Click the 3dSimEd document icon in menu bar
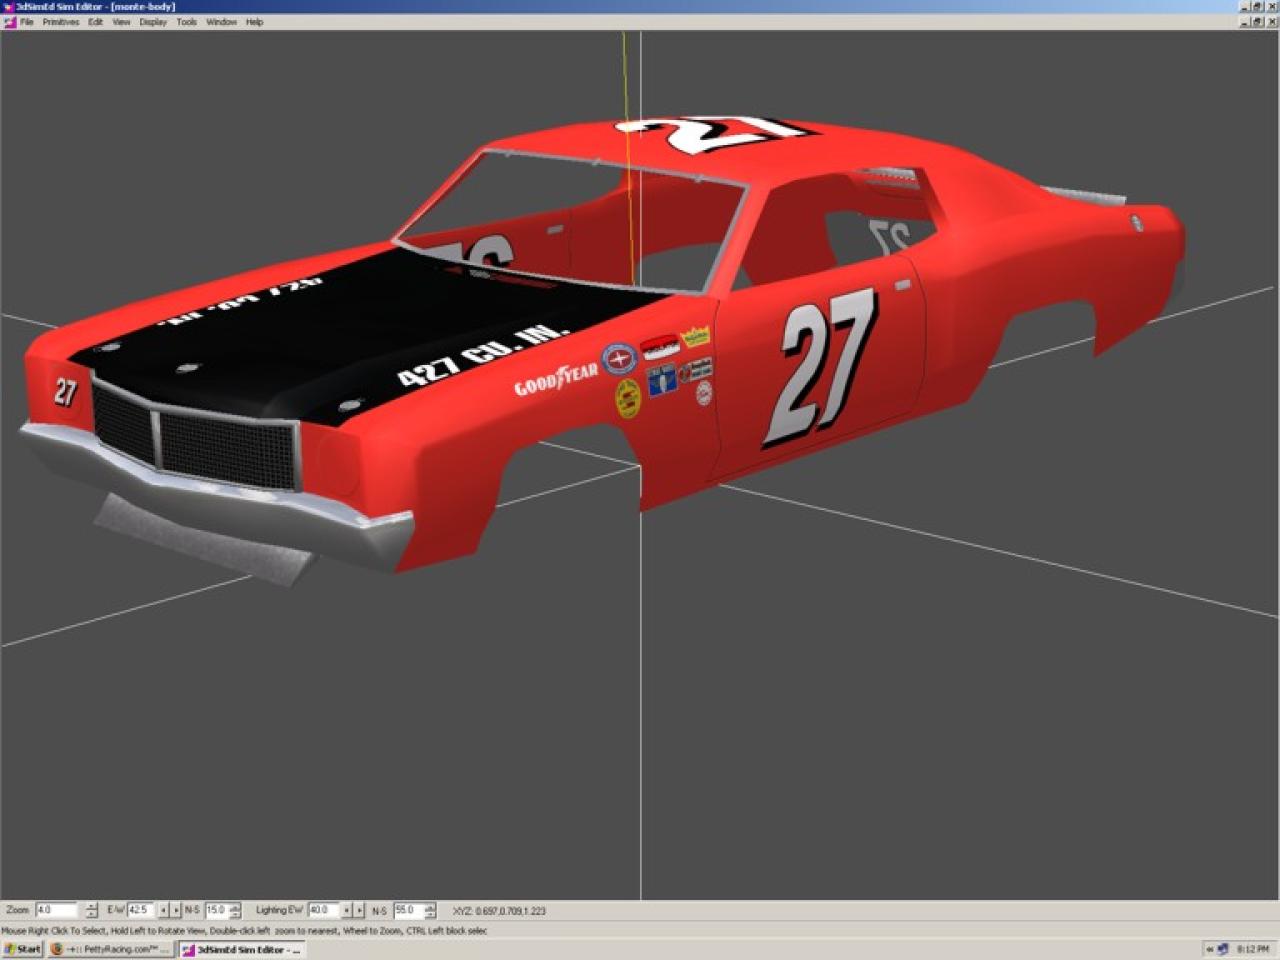 click(x=10, y=22)
